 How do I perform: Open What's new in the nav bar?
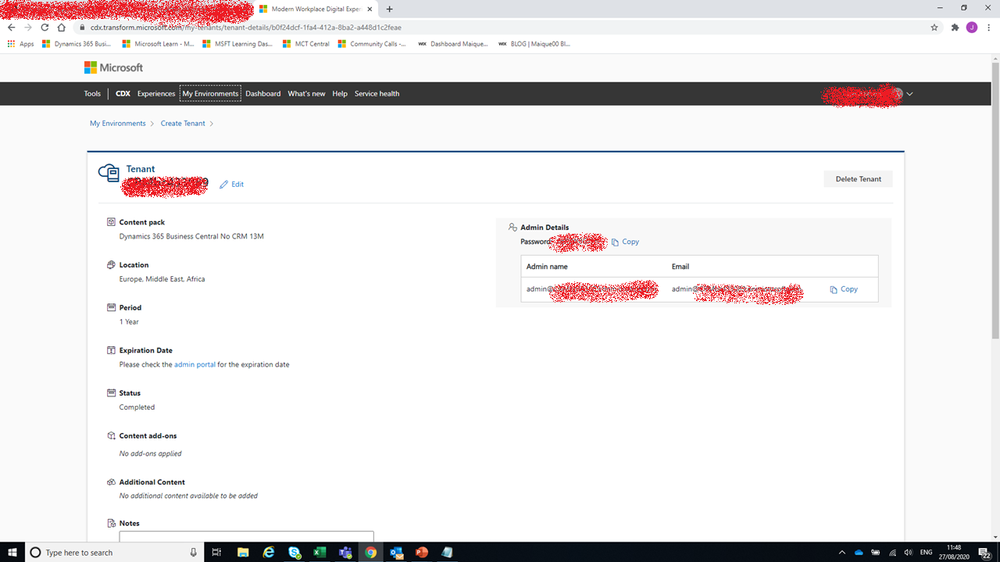[x=306, y=94]
